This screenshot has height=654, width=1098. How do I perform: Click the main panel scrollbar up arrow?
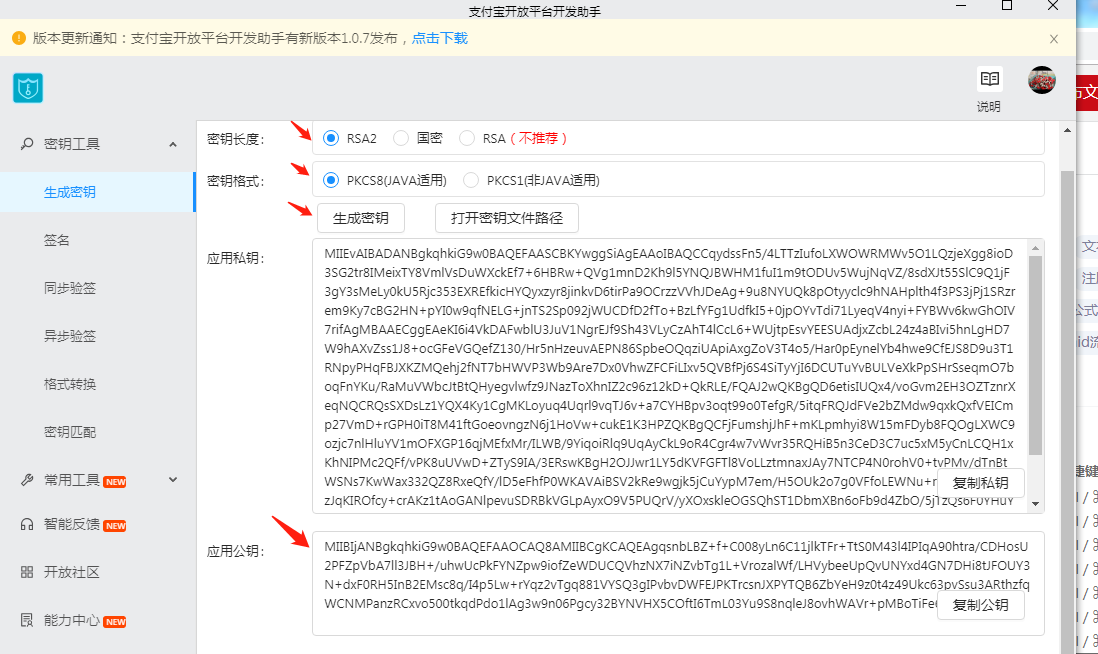[x=1067, y=130]
